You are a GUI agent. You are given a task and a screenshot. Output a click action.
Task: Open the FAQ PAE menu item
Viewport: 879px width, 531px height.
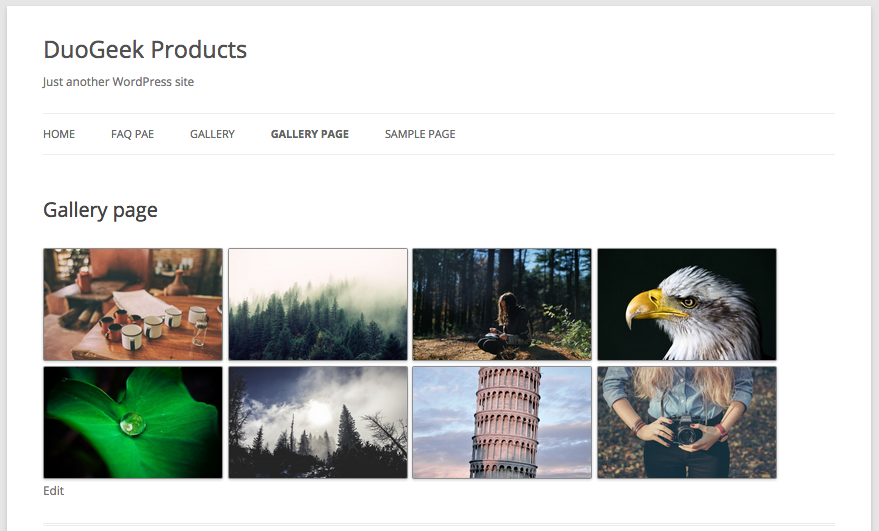(x=132, y=134)
